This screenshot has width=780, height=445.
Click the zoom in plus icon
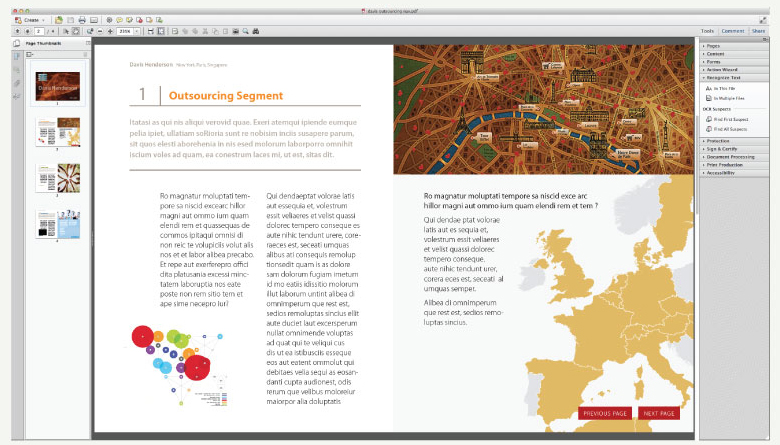click(109, 31)
